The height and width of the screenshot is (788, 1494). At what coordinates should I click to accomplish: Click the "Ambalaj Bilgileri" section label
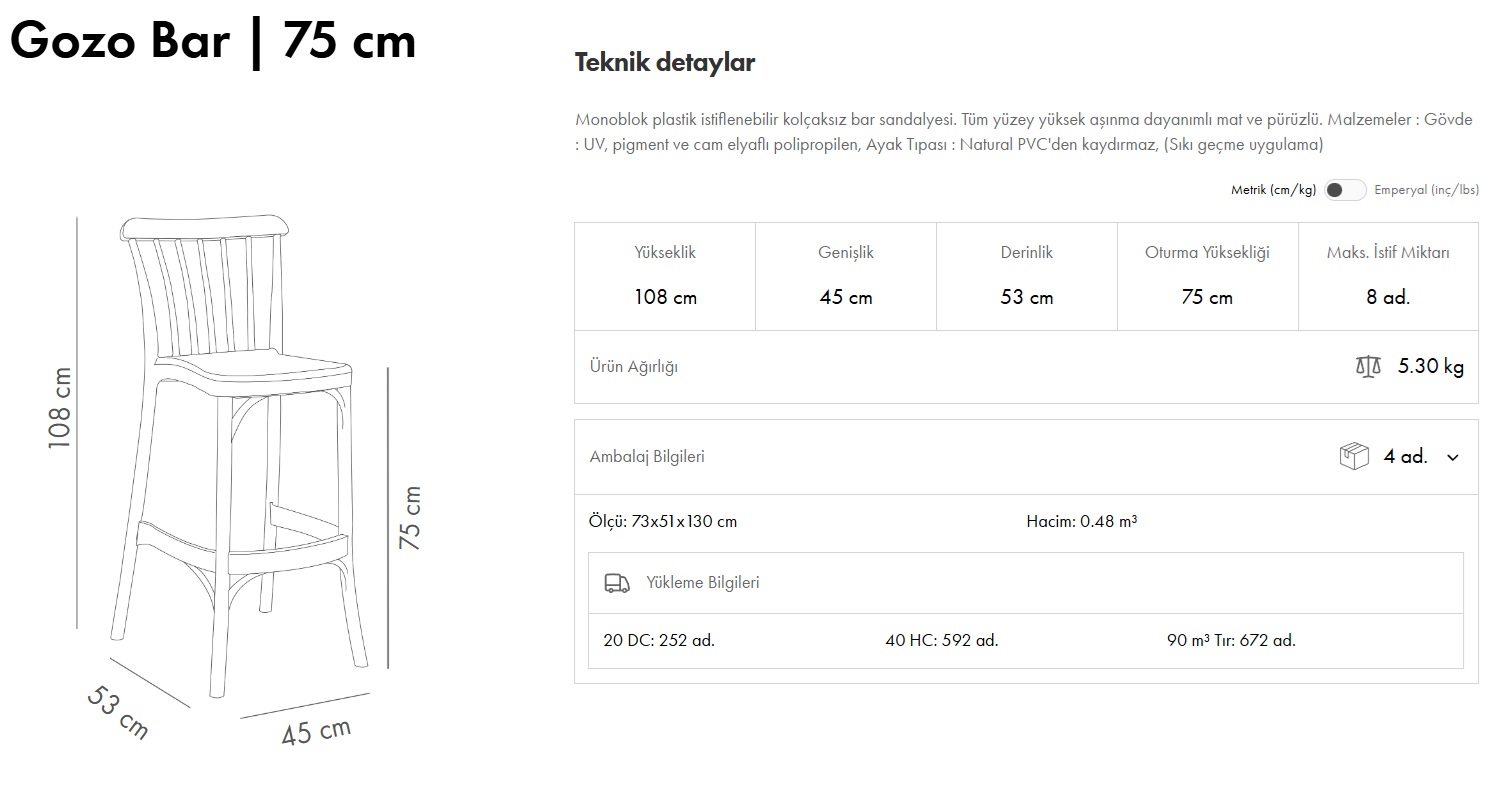pyautogui.click(x=647, y=457)
